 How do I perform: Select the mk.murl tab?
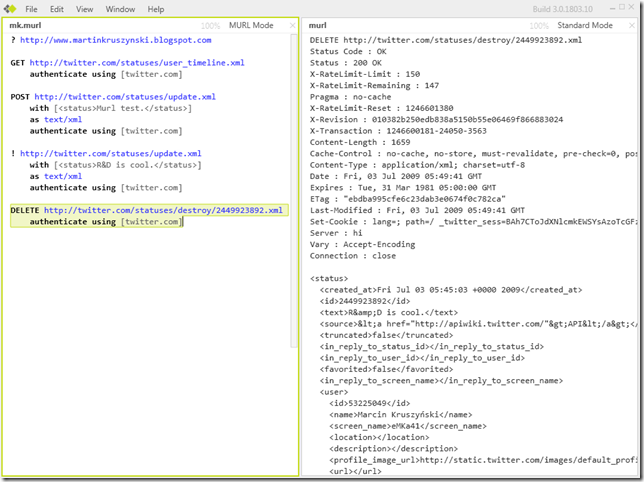click(25, 25)
